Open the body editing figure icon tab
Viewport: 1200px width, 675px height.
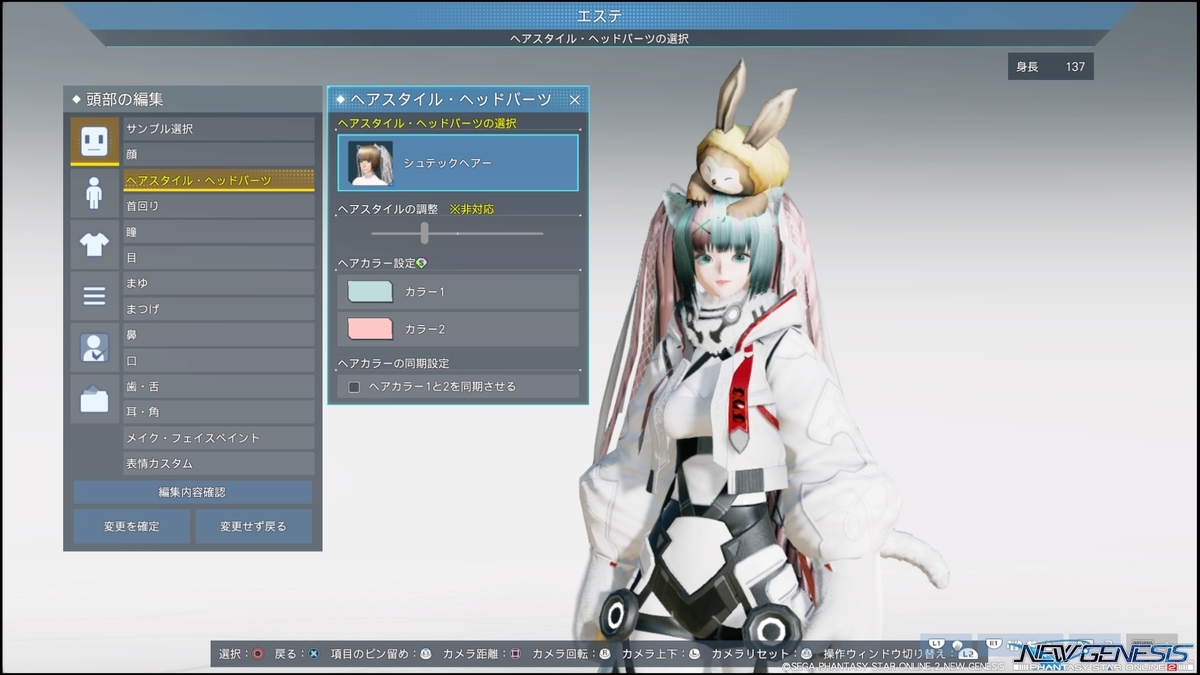coord(94,192)
